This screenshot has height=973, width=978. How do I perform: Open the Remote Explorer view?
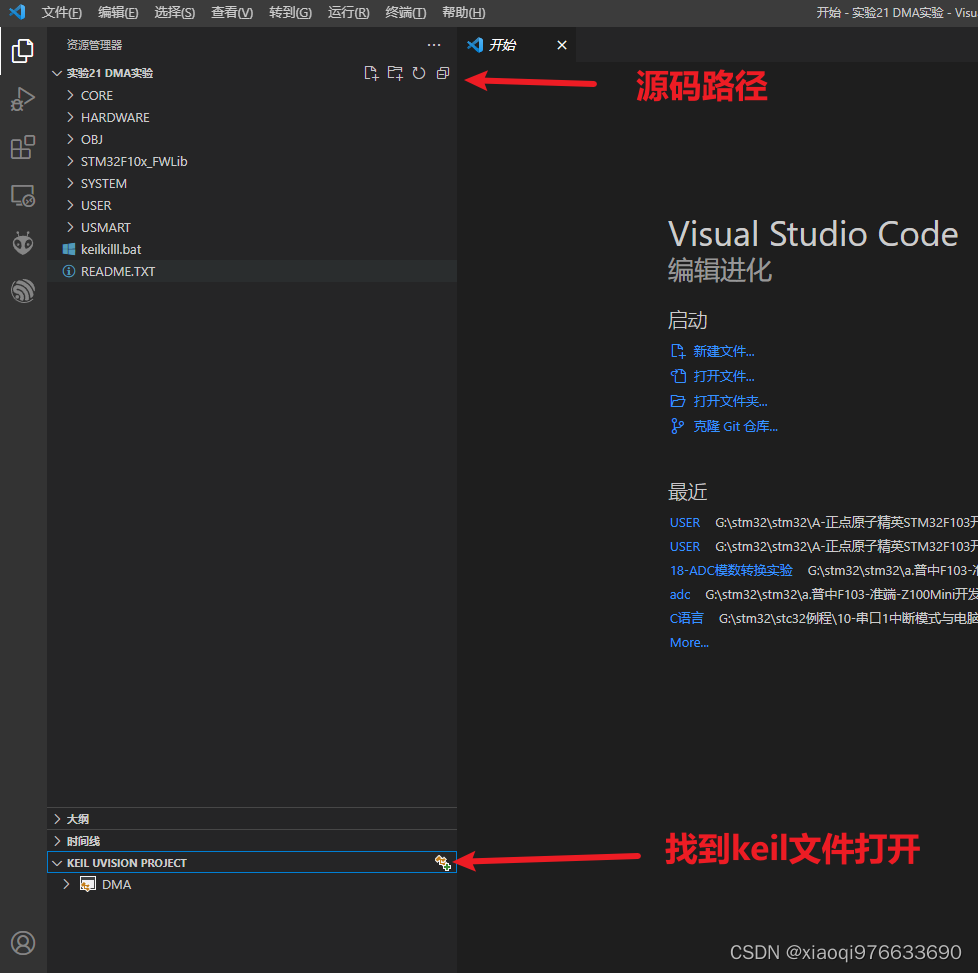(x=22, y=195)
